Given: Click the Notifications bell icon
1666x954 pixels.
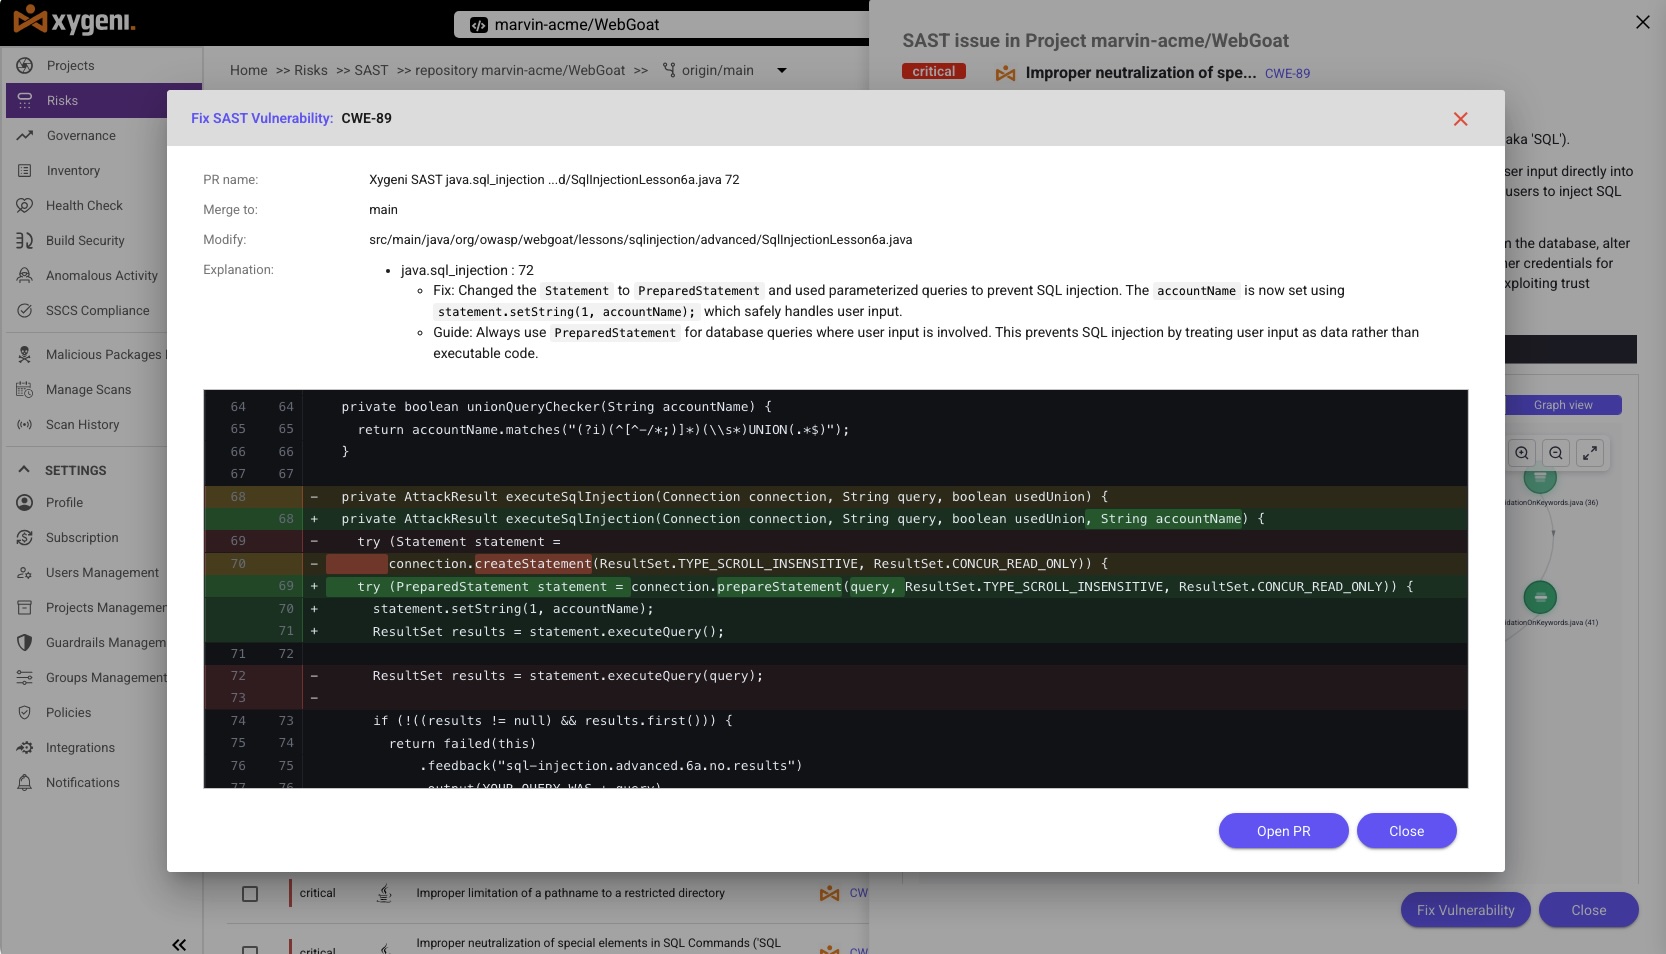Looking at the screenshot, I should click(x=25, y=783).
